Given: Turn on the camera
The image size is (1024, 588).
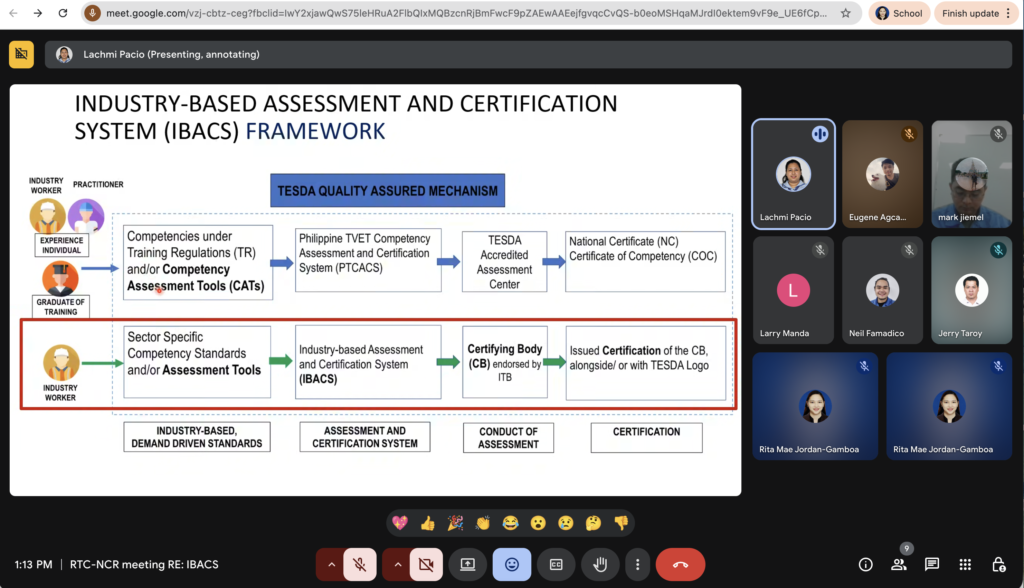Looking at the screenshot, I should (426, 564).
